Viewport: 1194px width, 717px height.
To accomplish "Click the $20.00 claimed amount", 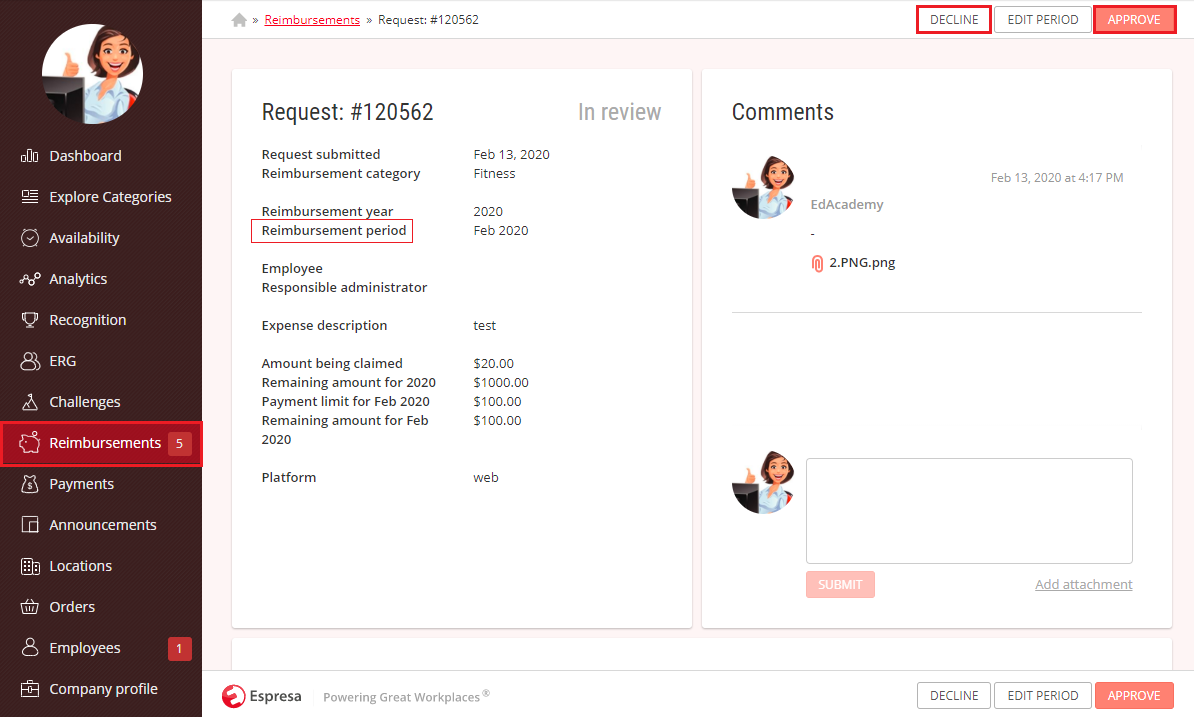I will pos(493,364).
